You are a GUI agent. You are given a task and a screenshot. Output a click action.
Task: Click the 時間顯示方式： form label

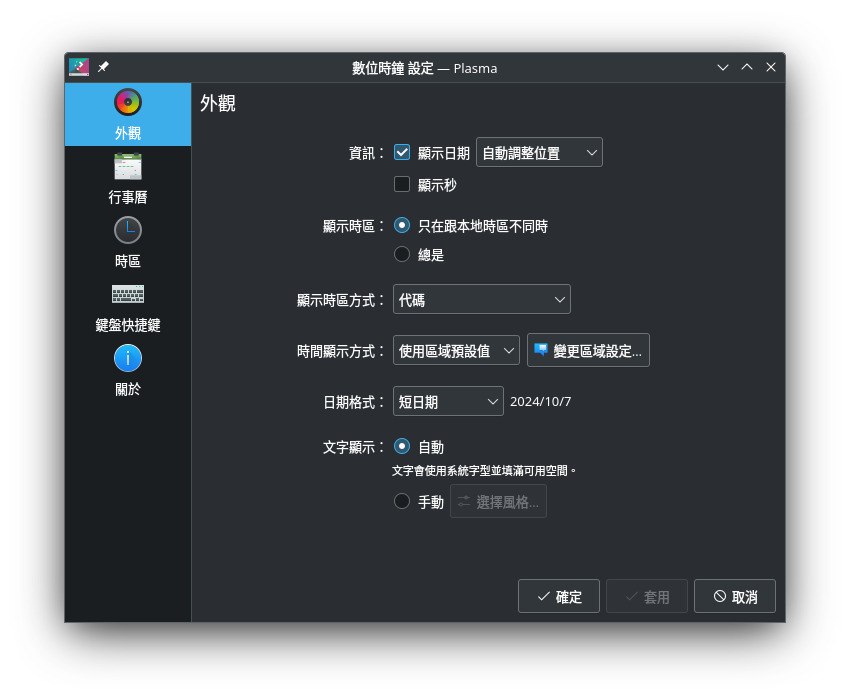click(x=340, y=351)
